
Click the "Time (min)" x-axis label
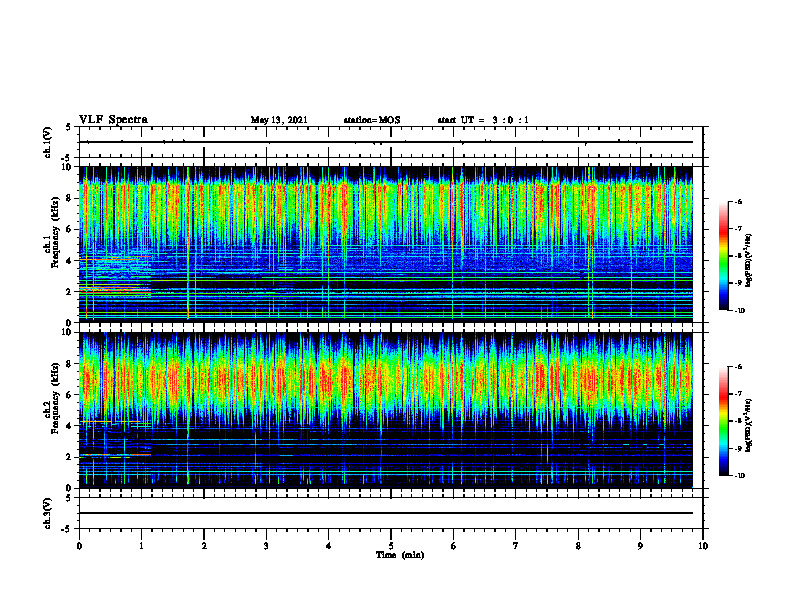tap(400, 555)
